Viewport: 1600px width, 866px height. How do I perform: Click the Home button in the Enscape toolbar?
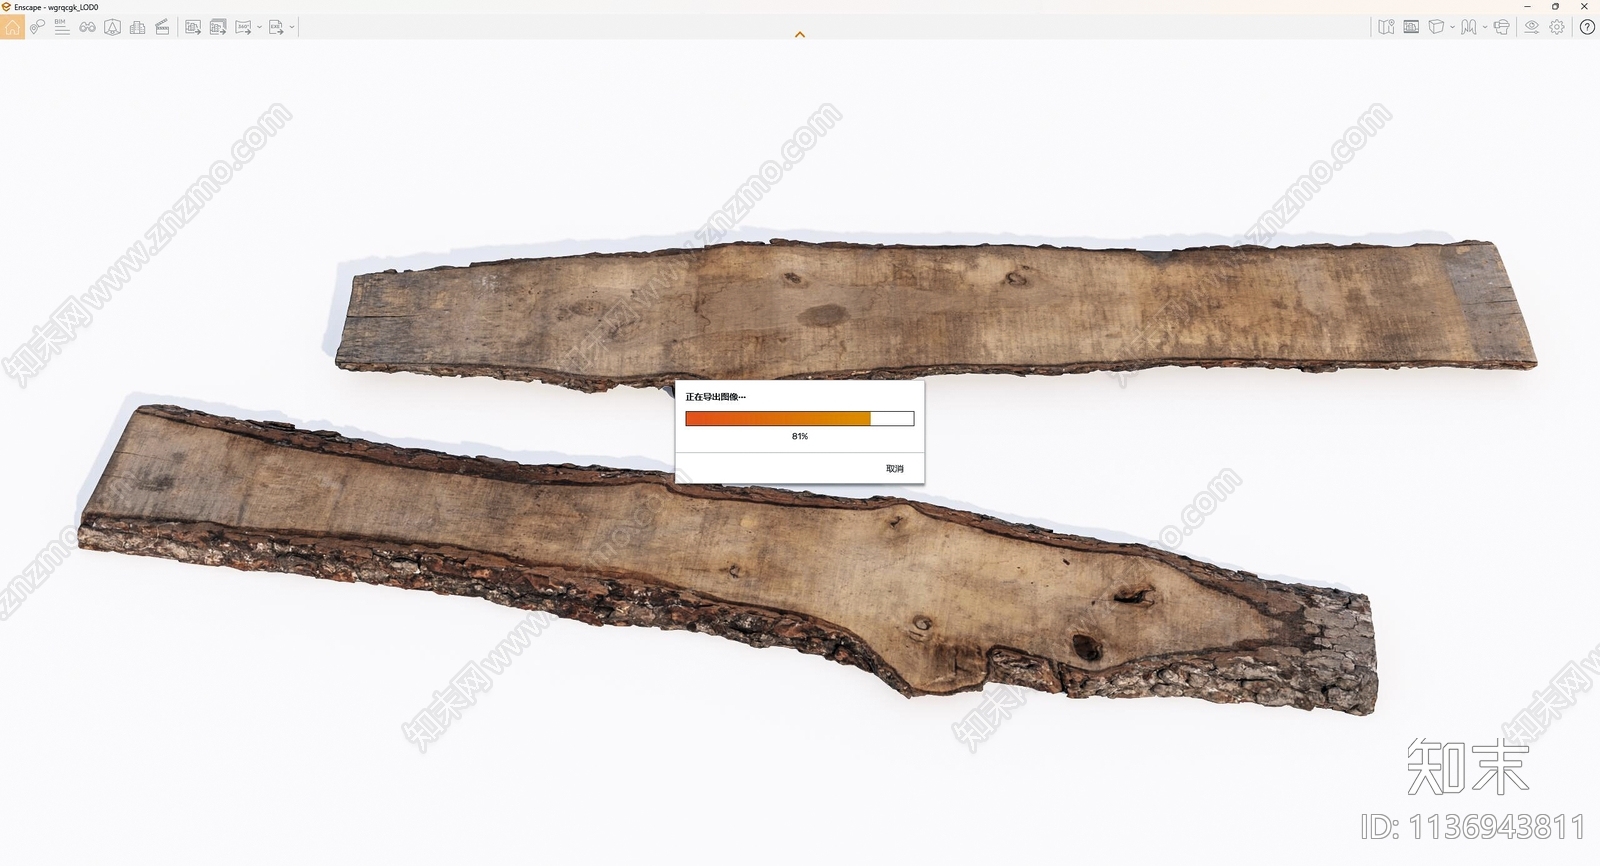tap(12, 27)
